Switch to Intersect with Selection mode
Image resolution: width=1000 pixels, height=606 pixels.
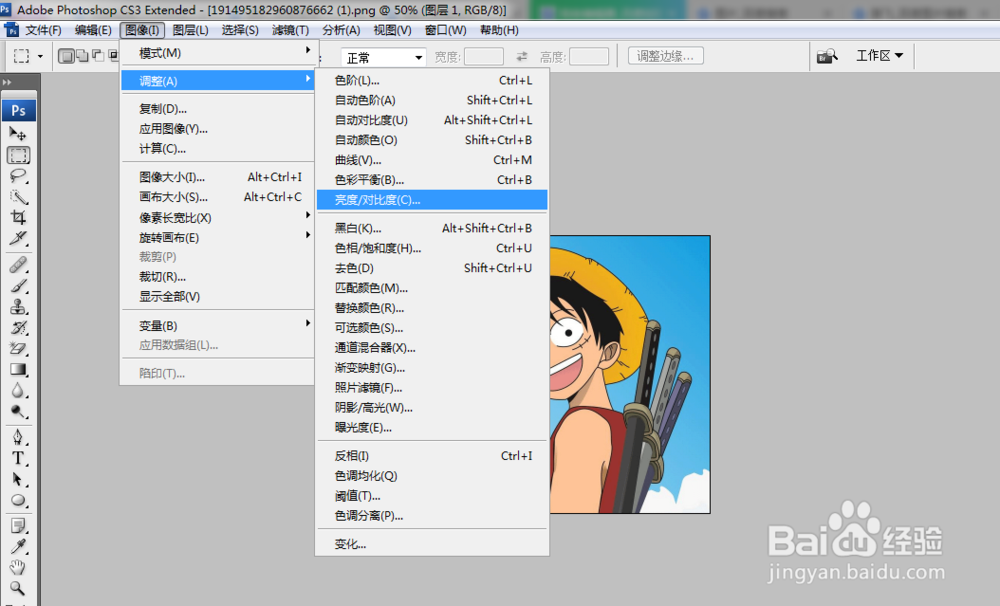click(x=113, y=57)
